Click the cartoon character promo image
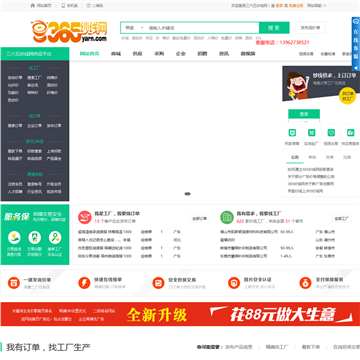The height and width of the screenshot is (360, 360). click(297, 85)
